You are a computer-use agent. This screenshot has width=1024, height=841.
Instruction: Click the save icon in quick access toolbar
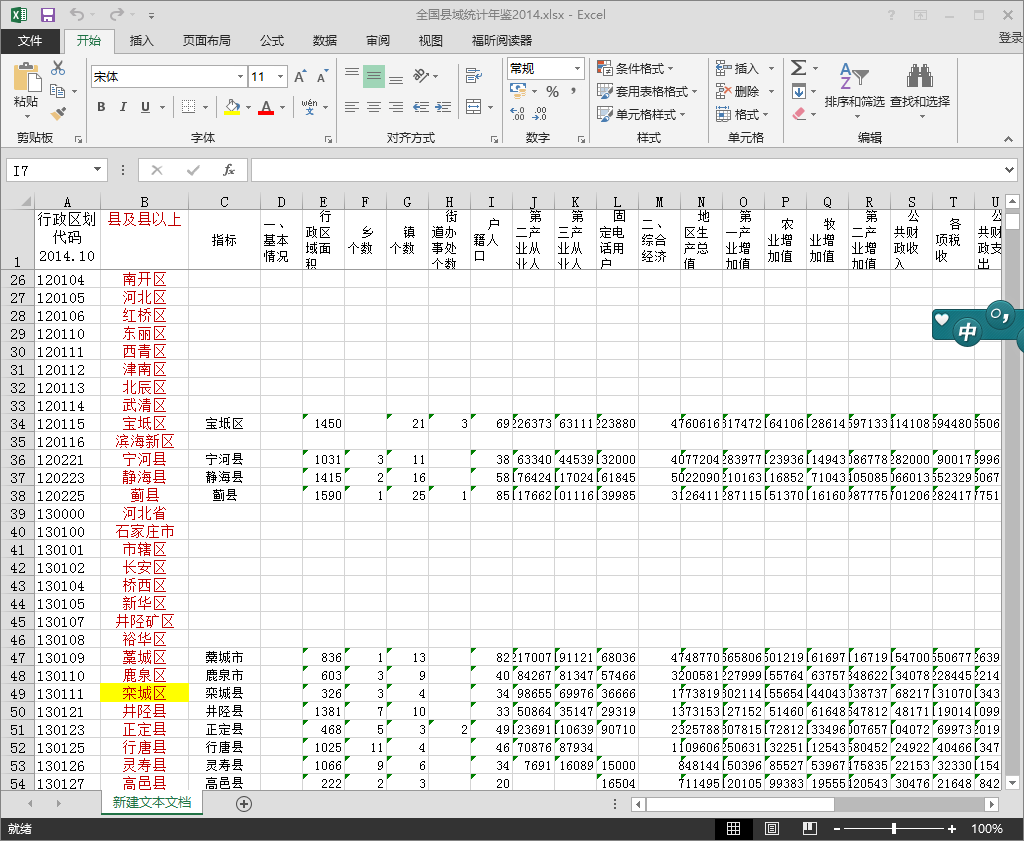pyautogui.click(x=48, y=15)
